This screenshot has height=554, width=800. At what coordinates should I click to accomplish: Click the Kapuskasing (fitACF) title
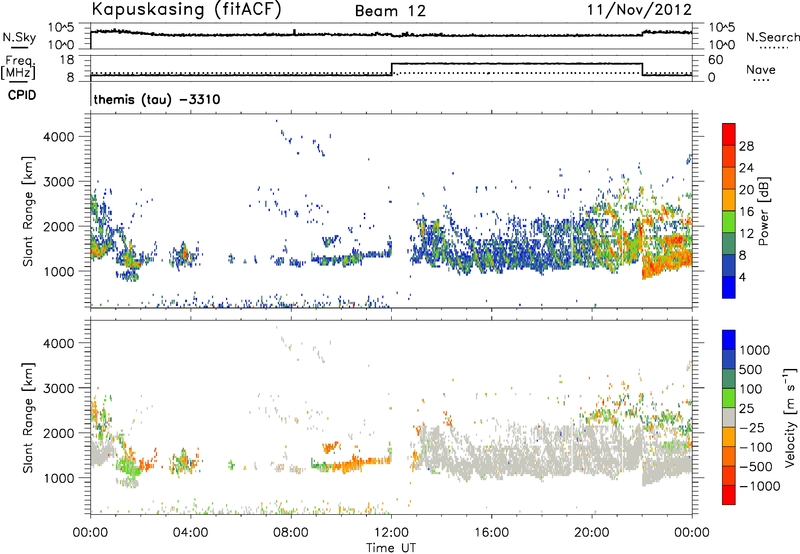[x=186, y=9]
